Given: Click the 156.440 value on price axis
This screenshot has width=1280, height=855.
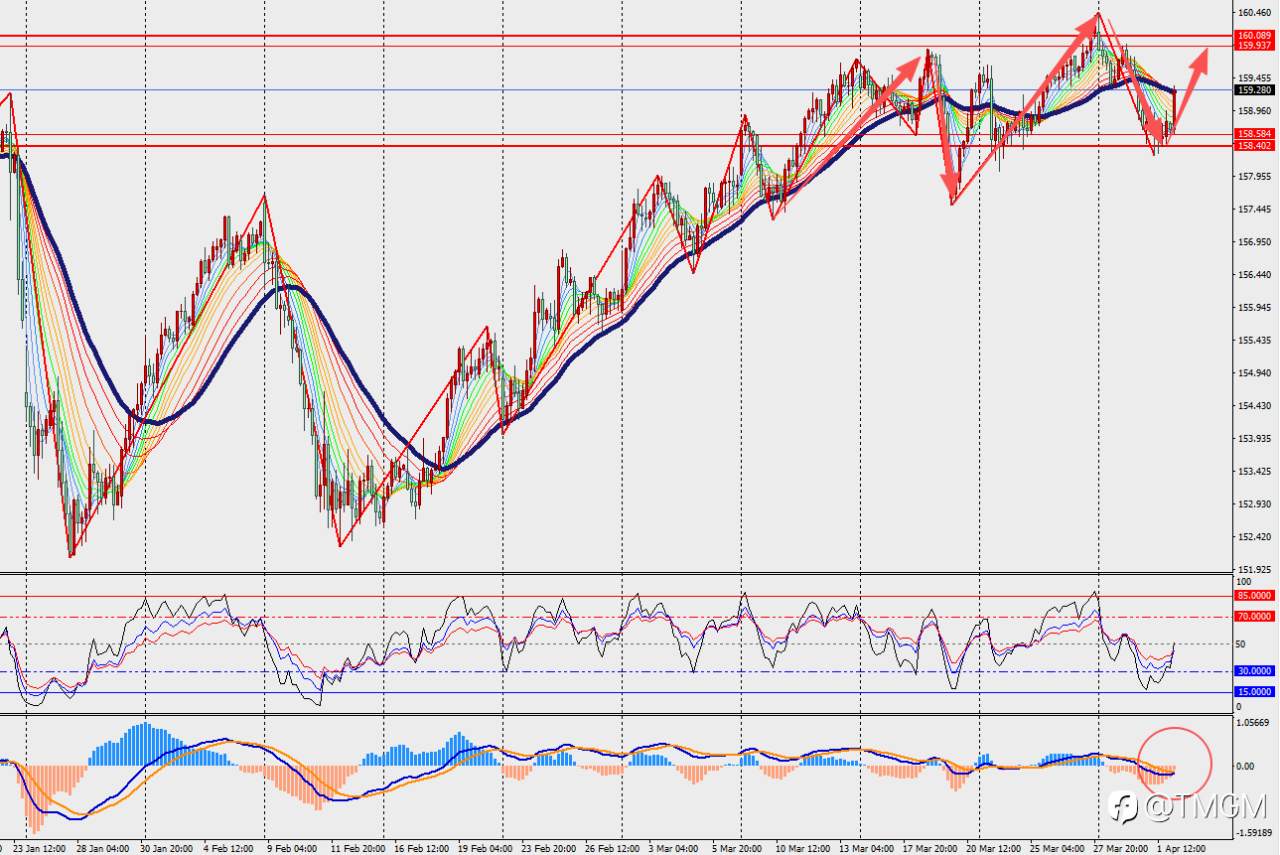Looking at the screenshot, I should coord(1254,275).
